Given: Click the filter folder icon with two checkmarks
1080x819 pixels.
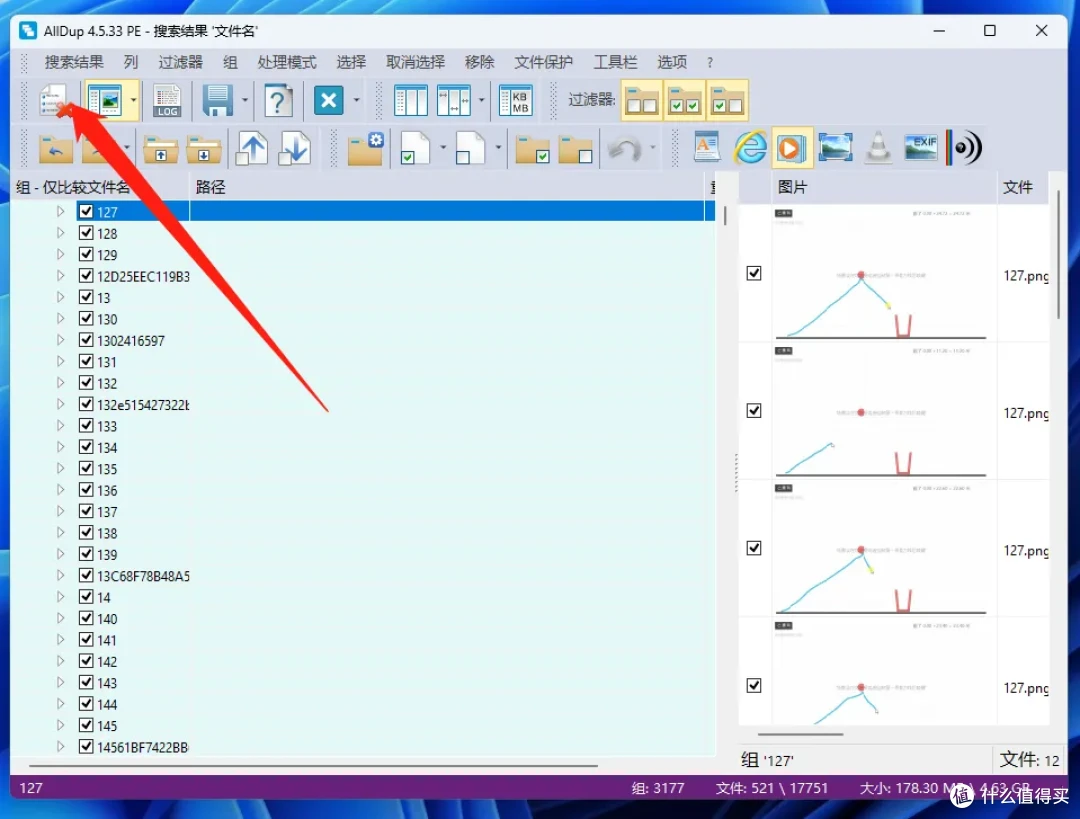Looking at the screenshot, I should pyautogui.click(x=684, y=101).
